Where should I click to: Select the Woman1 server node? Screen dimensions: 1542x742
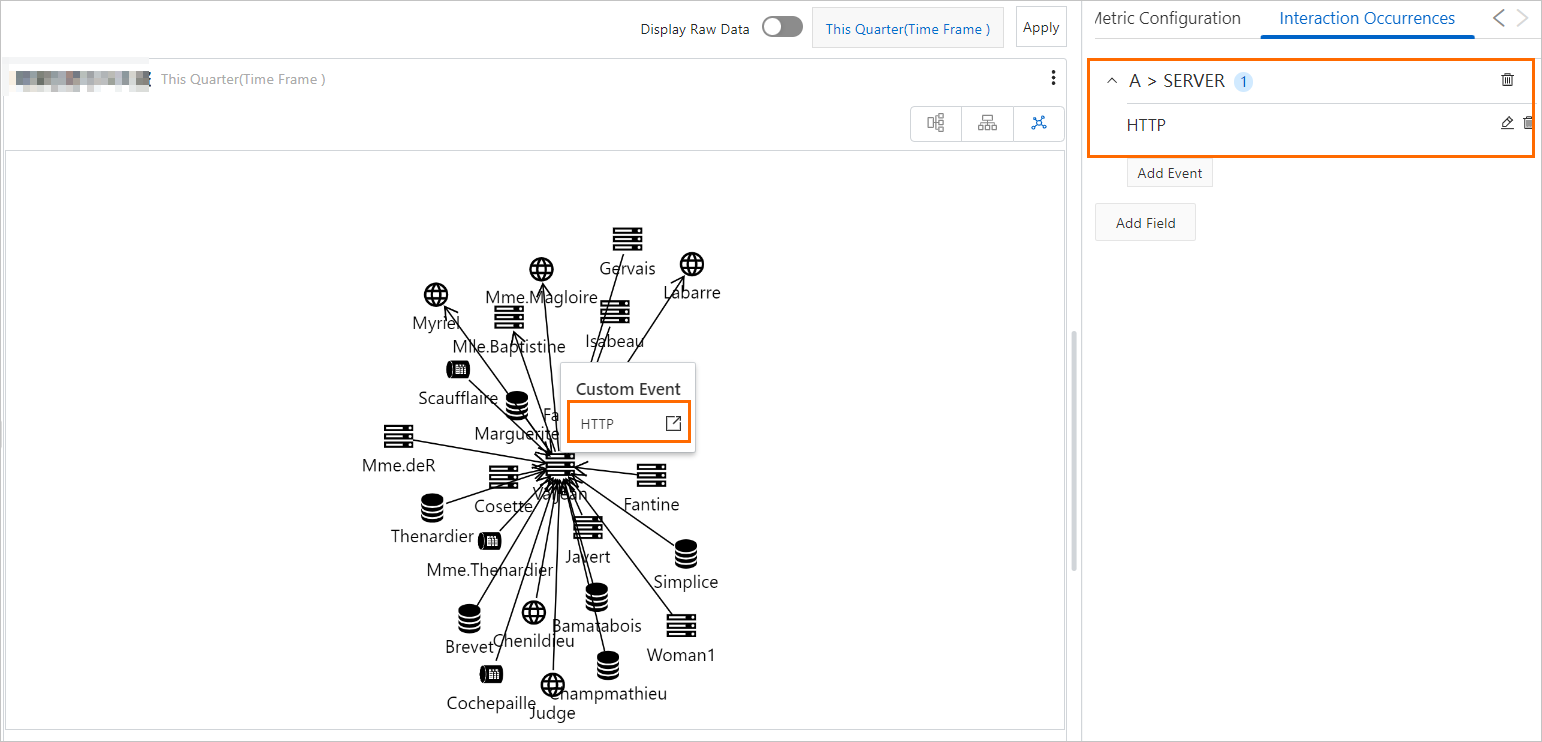coord(681,626)
